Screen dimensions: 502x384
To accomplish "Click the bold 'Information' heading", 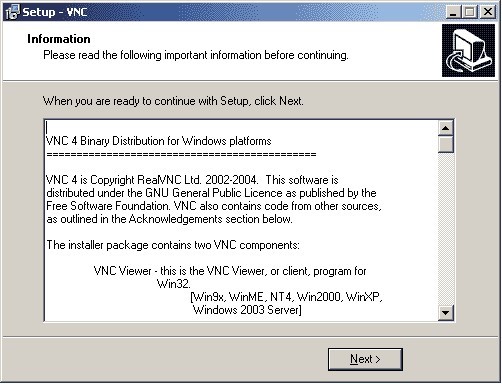I will 59,39.
